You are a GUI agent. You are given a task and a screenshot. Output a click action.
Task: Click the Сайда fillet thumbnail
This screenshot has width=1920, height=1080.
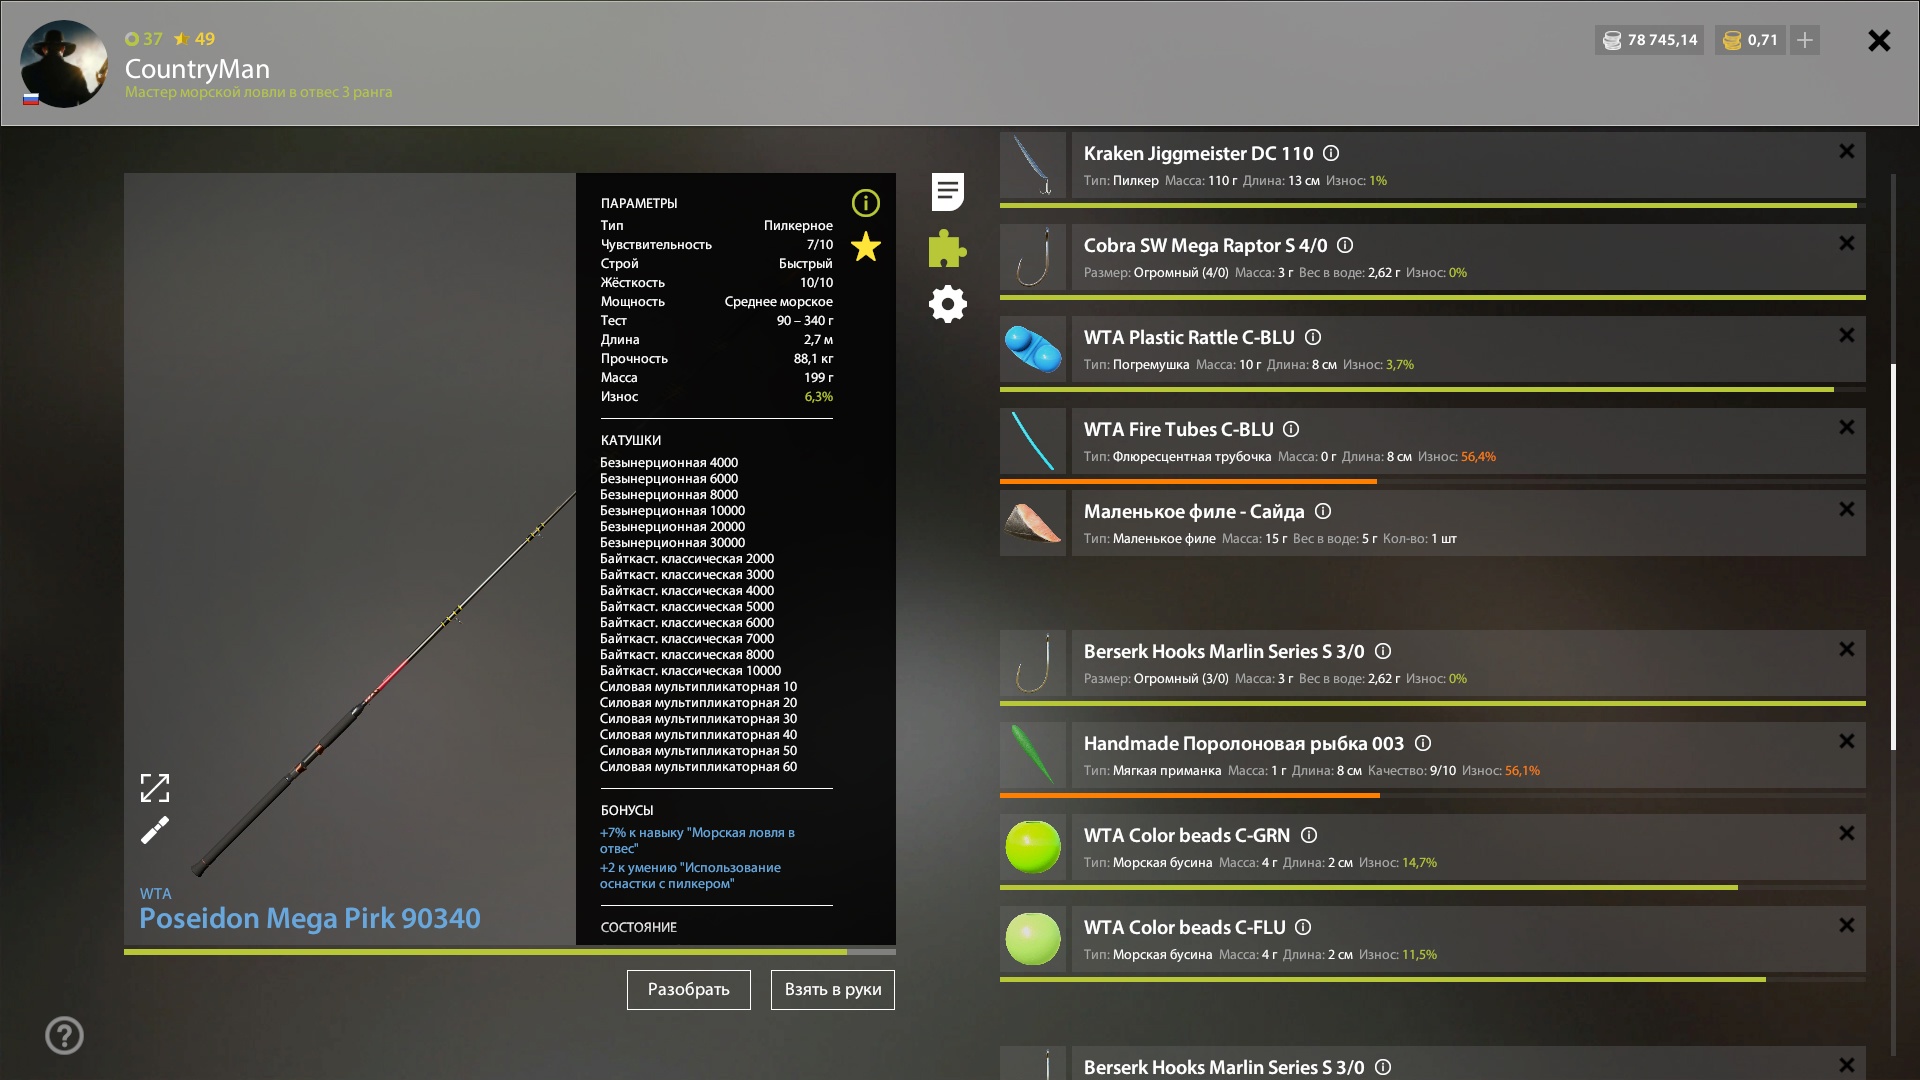click(1033, 523)
